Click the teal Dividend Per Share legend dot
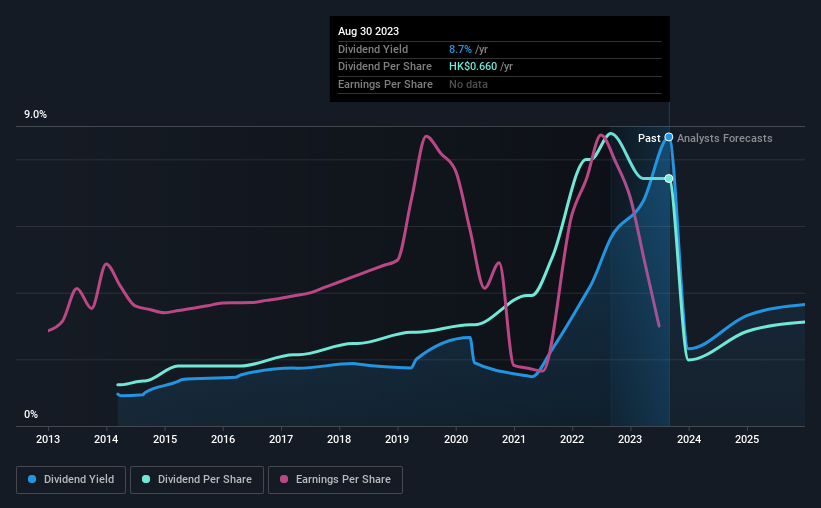This screenshot has width=821, height=508. (146, 479)
